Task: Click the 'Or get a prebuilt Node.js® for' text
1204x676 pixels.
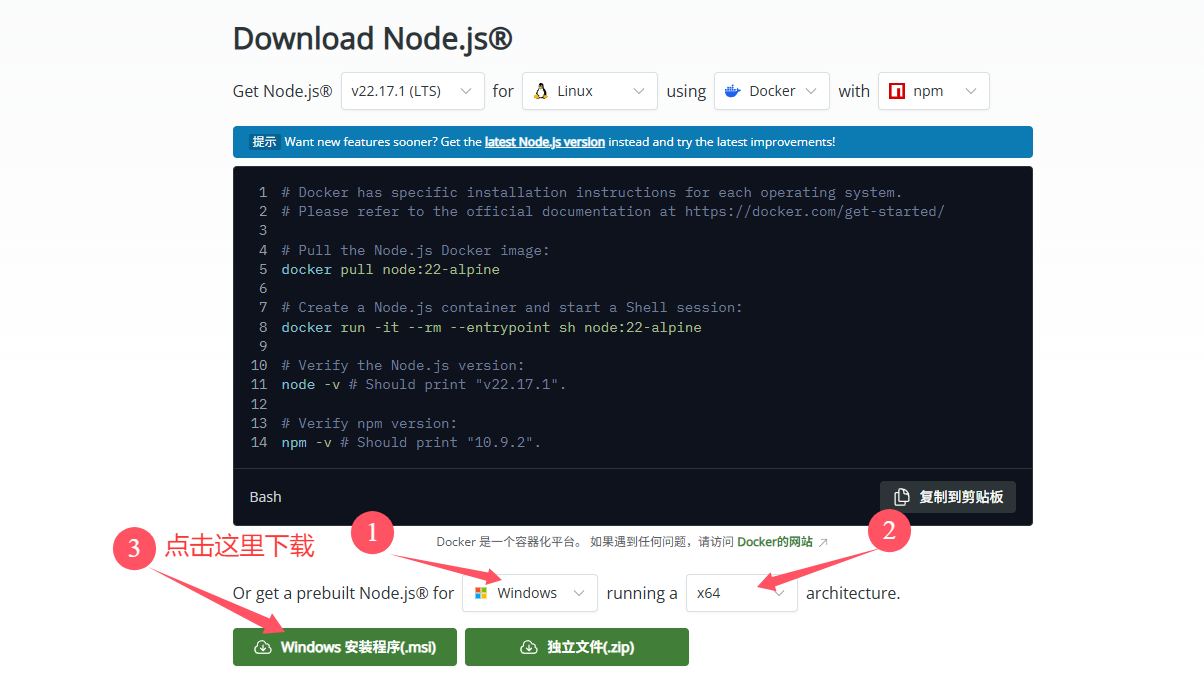Action: [343, 593]
